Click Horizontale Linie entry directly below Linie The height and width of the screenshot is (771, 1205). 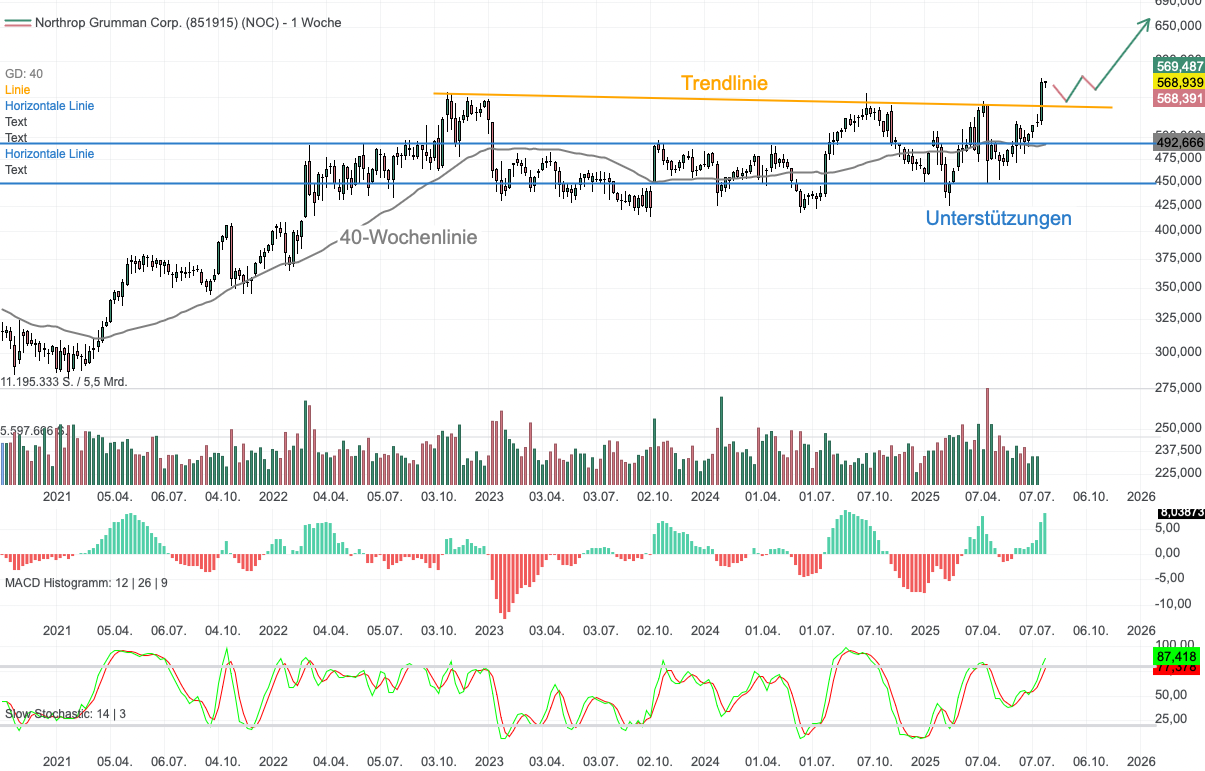tap(50, 106)
